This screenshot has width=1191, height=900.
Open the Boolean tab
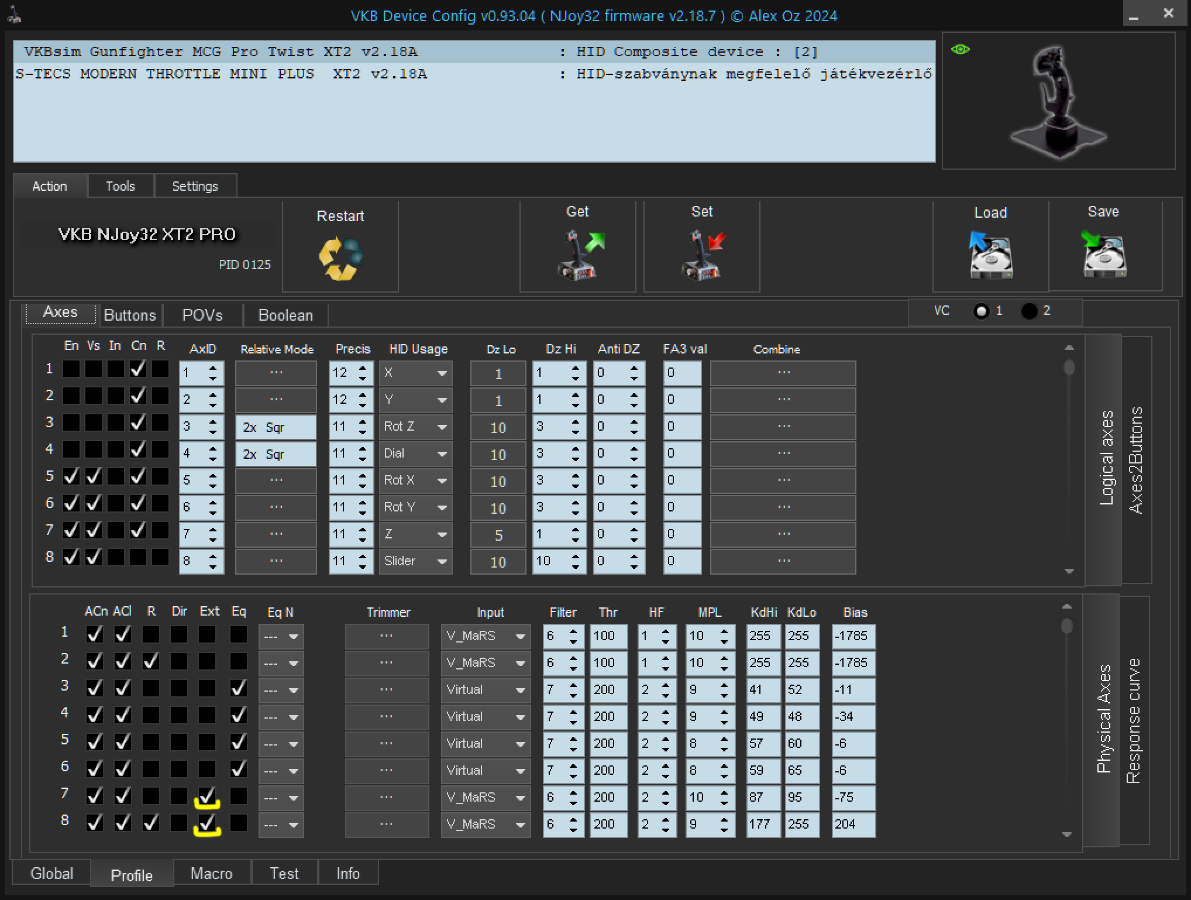pos(286,315)
